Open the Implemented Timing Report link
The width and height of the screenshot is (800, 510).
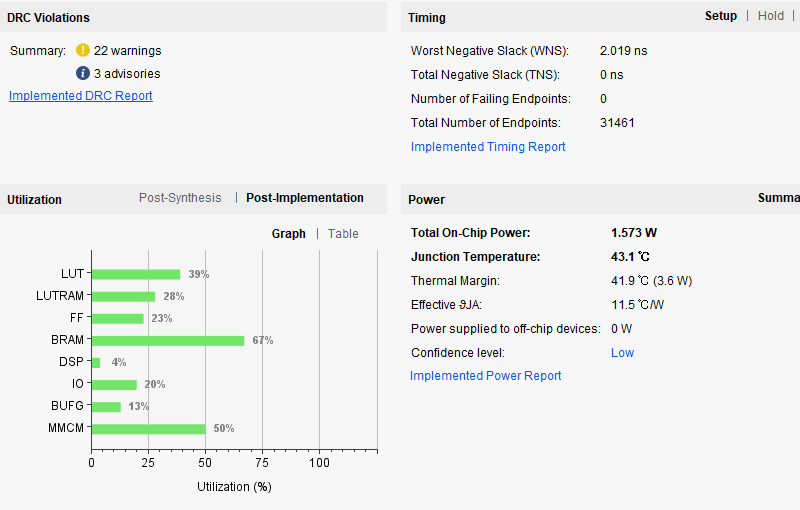tap(488, 147)
